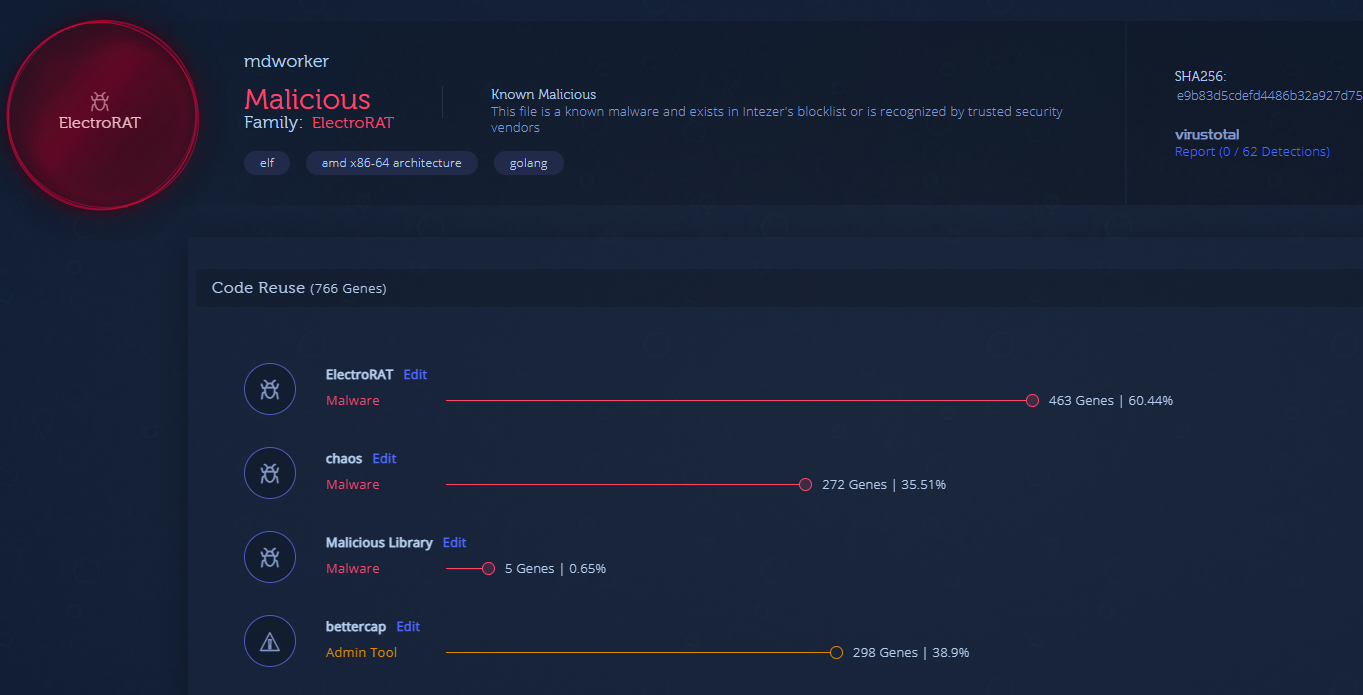Click the Malicious verdict label
Image resolution: width=1363 pixels, height=695 pixels.
(x=307, y=99)
